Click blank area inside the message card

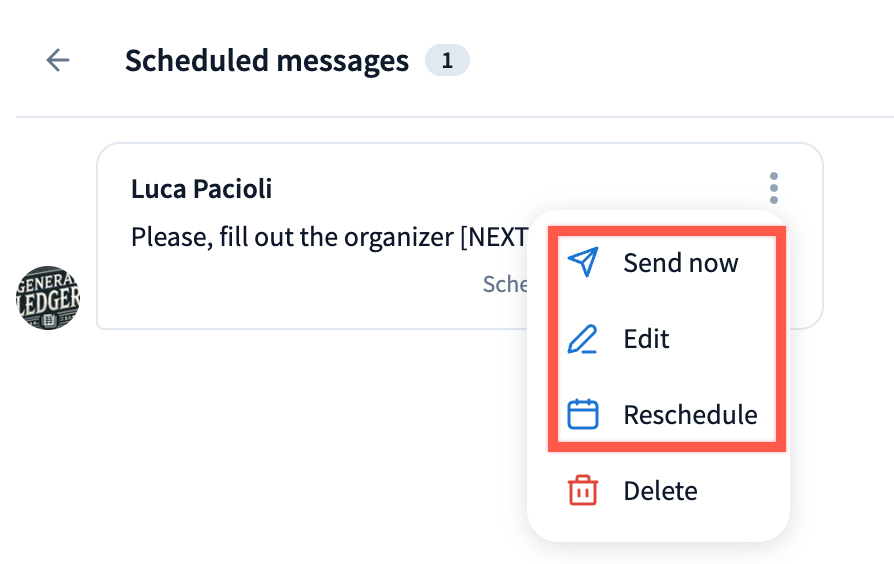point(300,295)
